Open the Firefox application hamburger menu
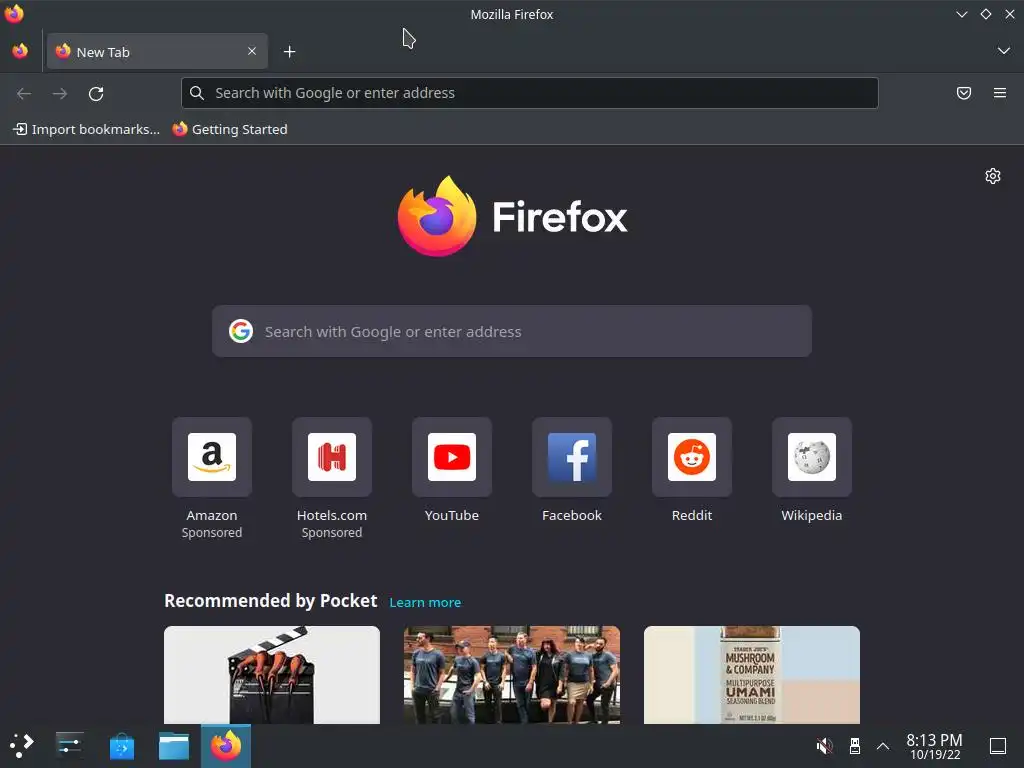Screen dimensions: 1024x768 click(x=1000, y=93)
